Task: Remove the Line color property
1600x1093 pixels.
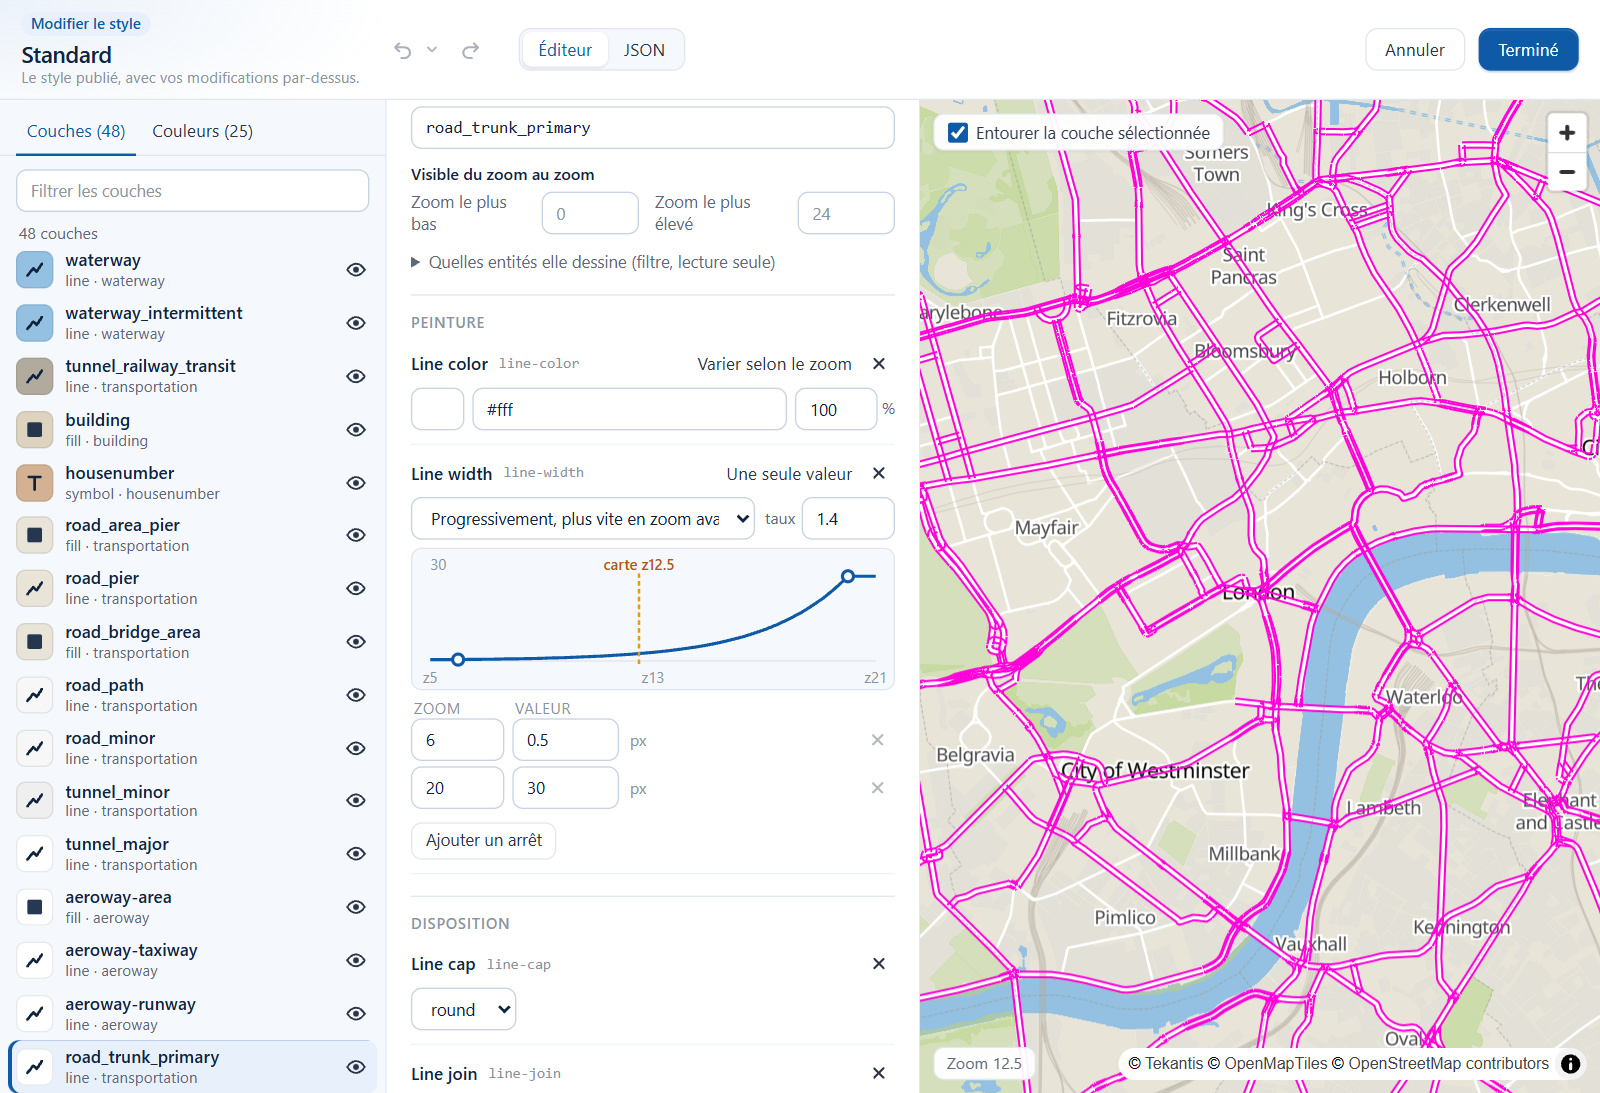Action: (x=879, y=364)
